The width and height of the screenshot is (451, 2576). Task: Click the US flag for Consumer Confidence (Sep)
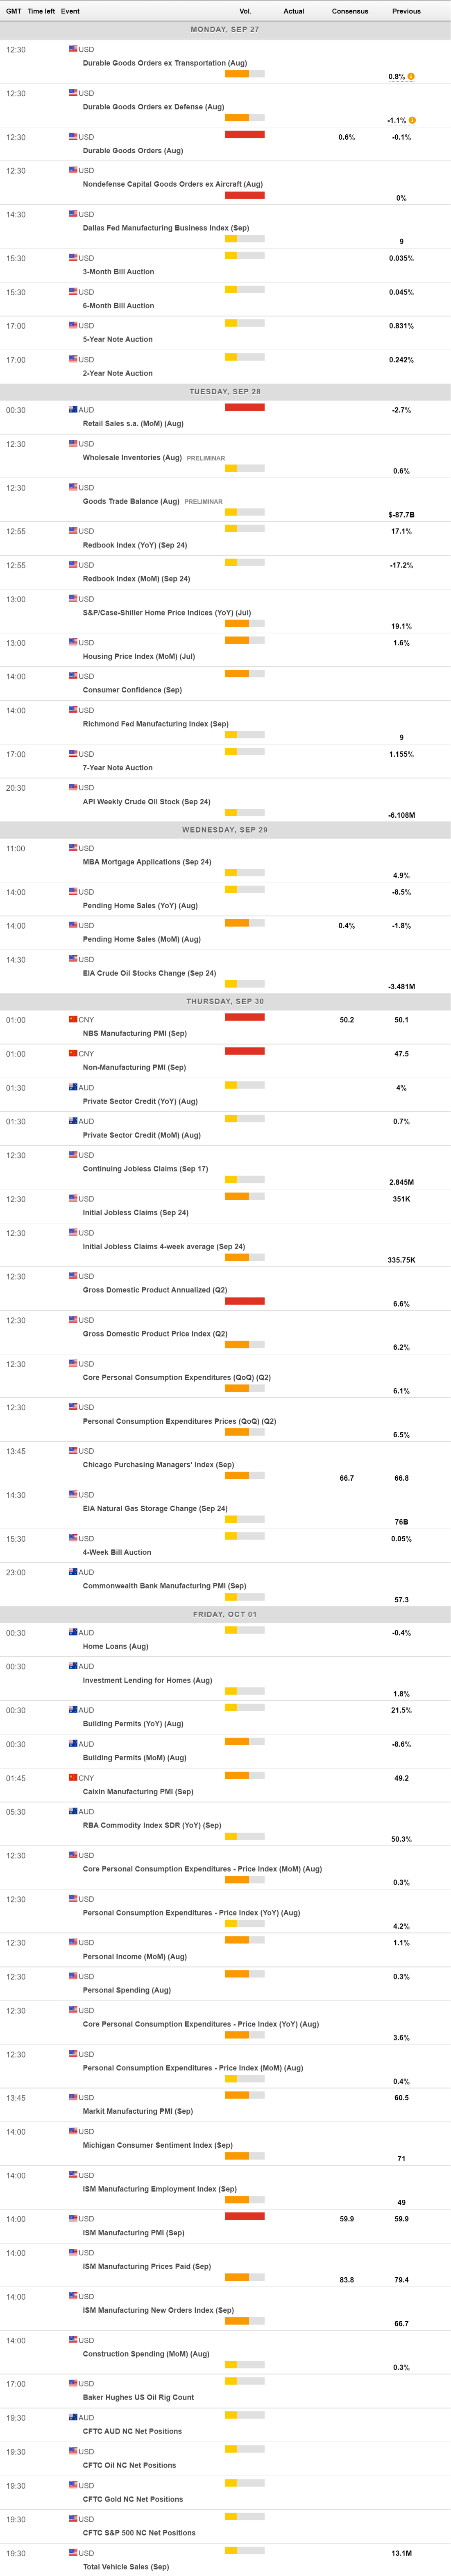pos(73,676)
